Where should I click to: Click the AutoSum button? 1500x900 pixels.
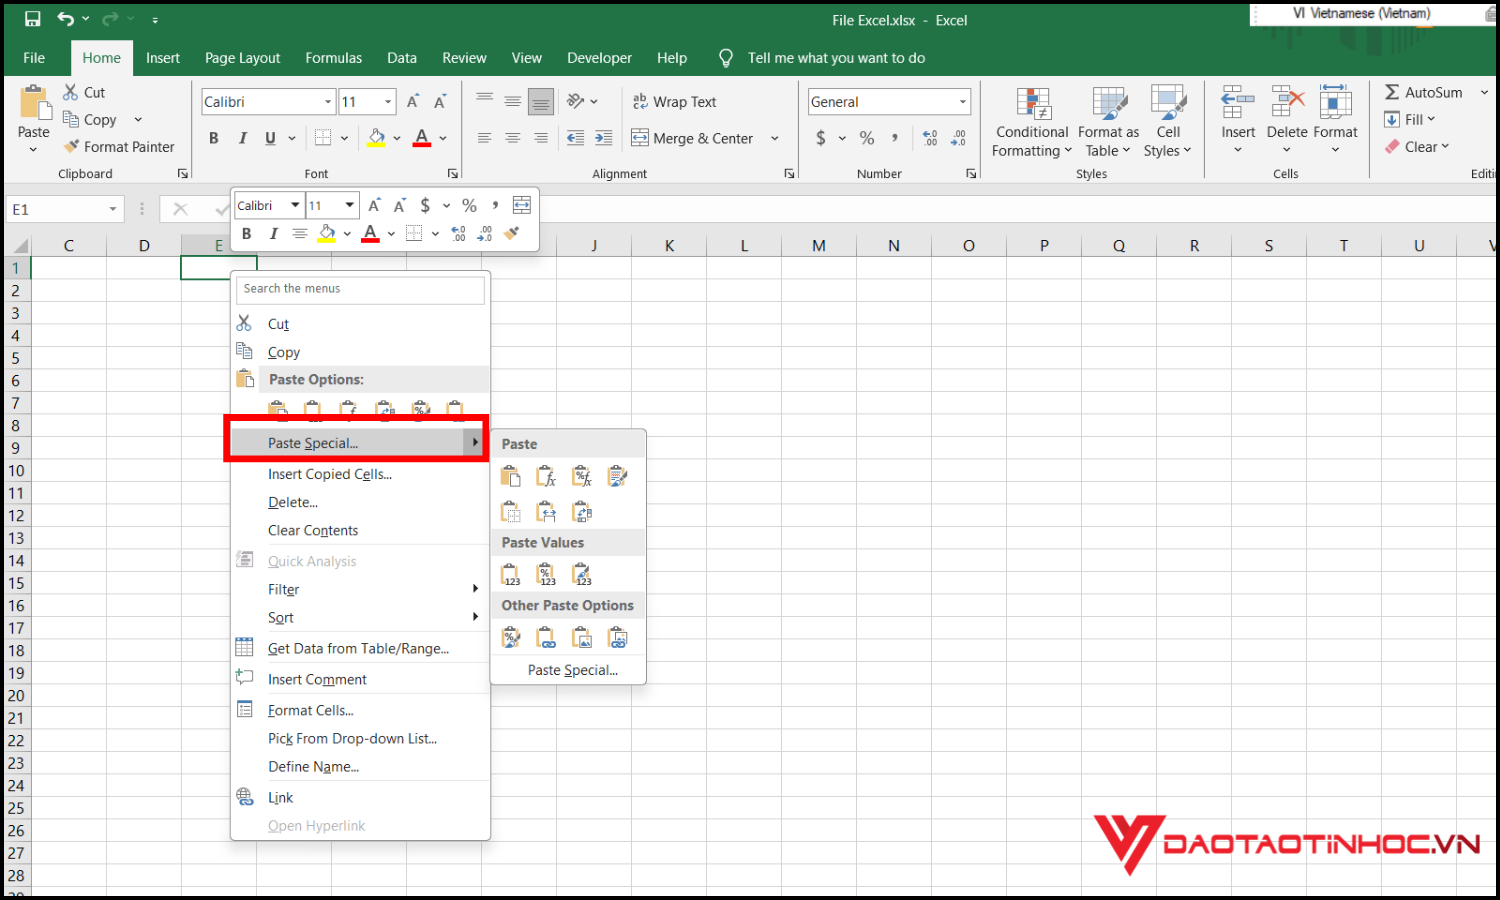[1424, 92]
